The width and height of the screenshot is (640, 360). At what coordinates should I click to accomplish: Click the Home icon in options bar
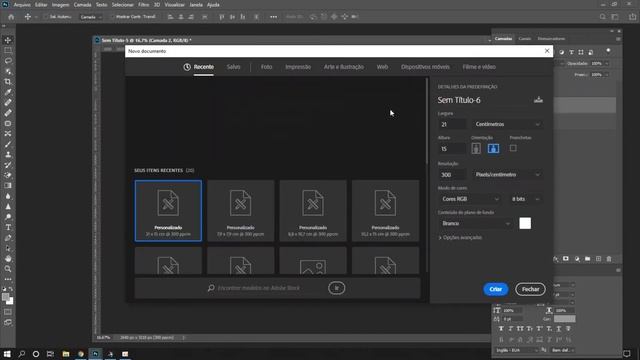click(x=11, y=17)
